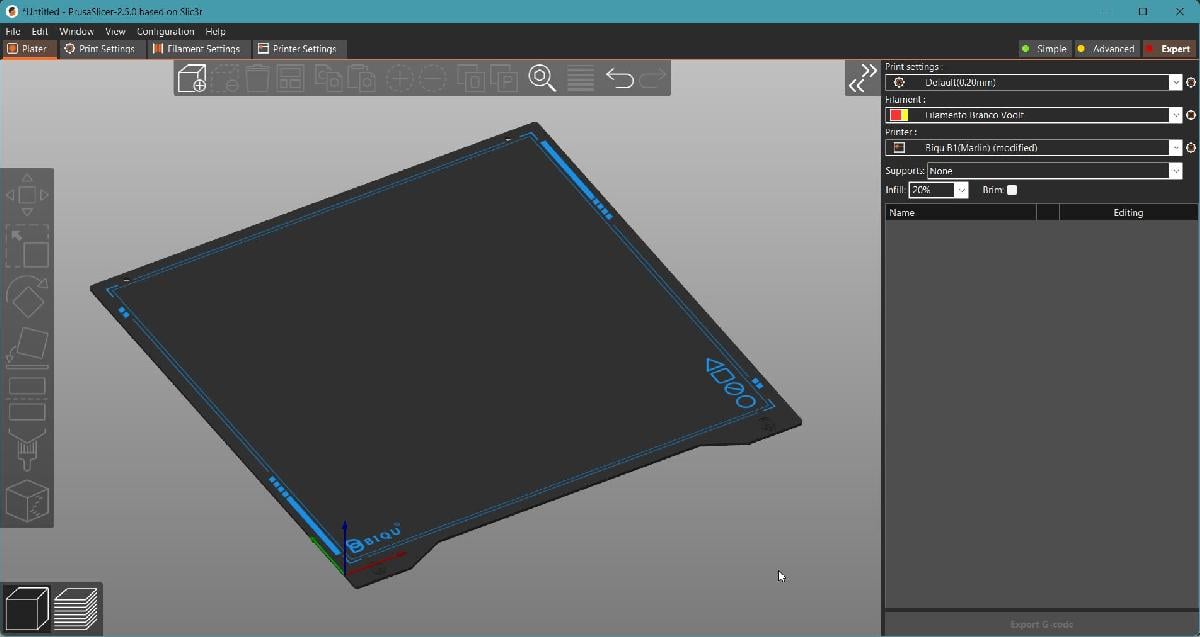This screenshot has height=637, width=1200.
Task: Select the Move tool in left toolbar
Action: (x=27, y=195)
